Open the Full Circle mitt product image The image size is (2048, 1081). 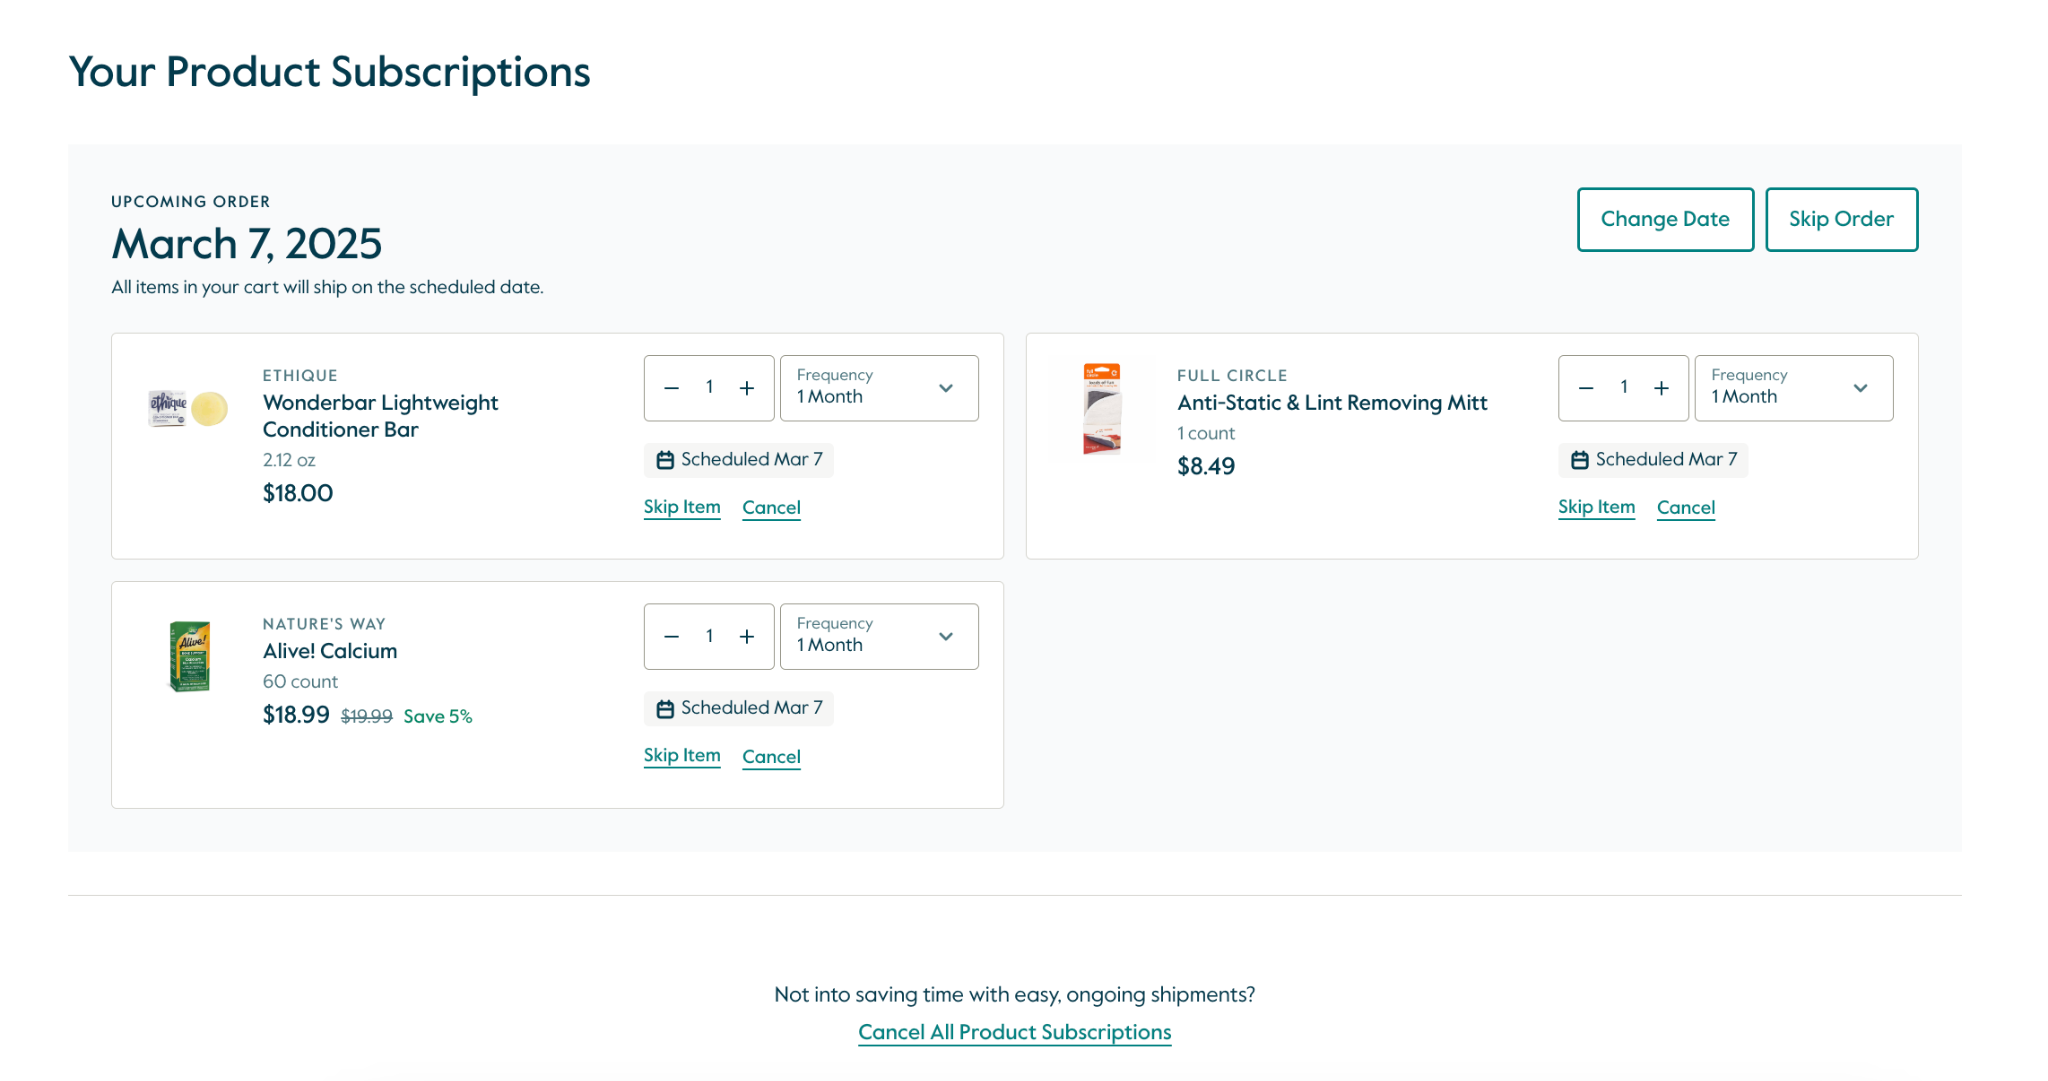click(1102, 409)
